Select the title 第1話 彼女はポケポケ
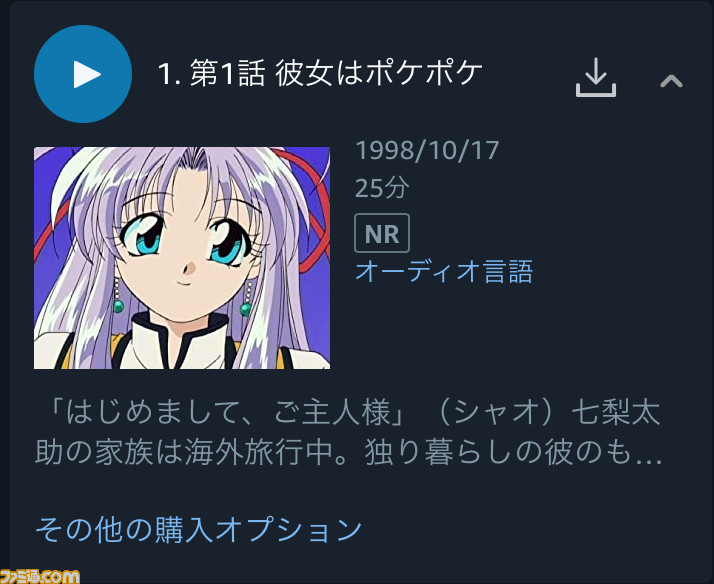This screenshot has height=584, width=714. click(x=336, y=73)
